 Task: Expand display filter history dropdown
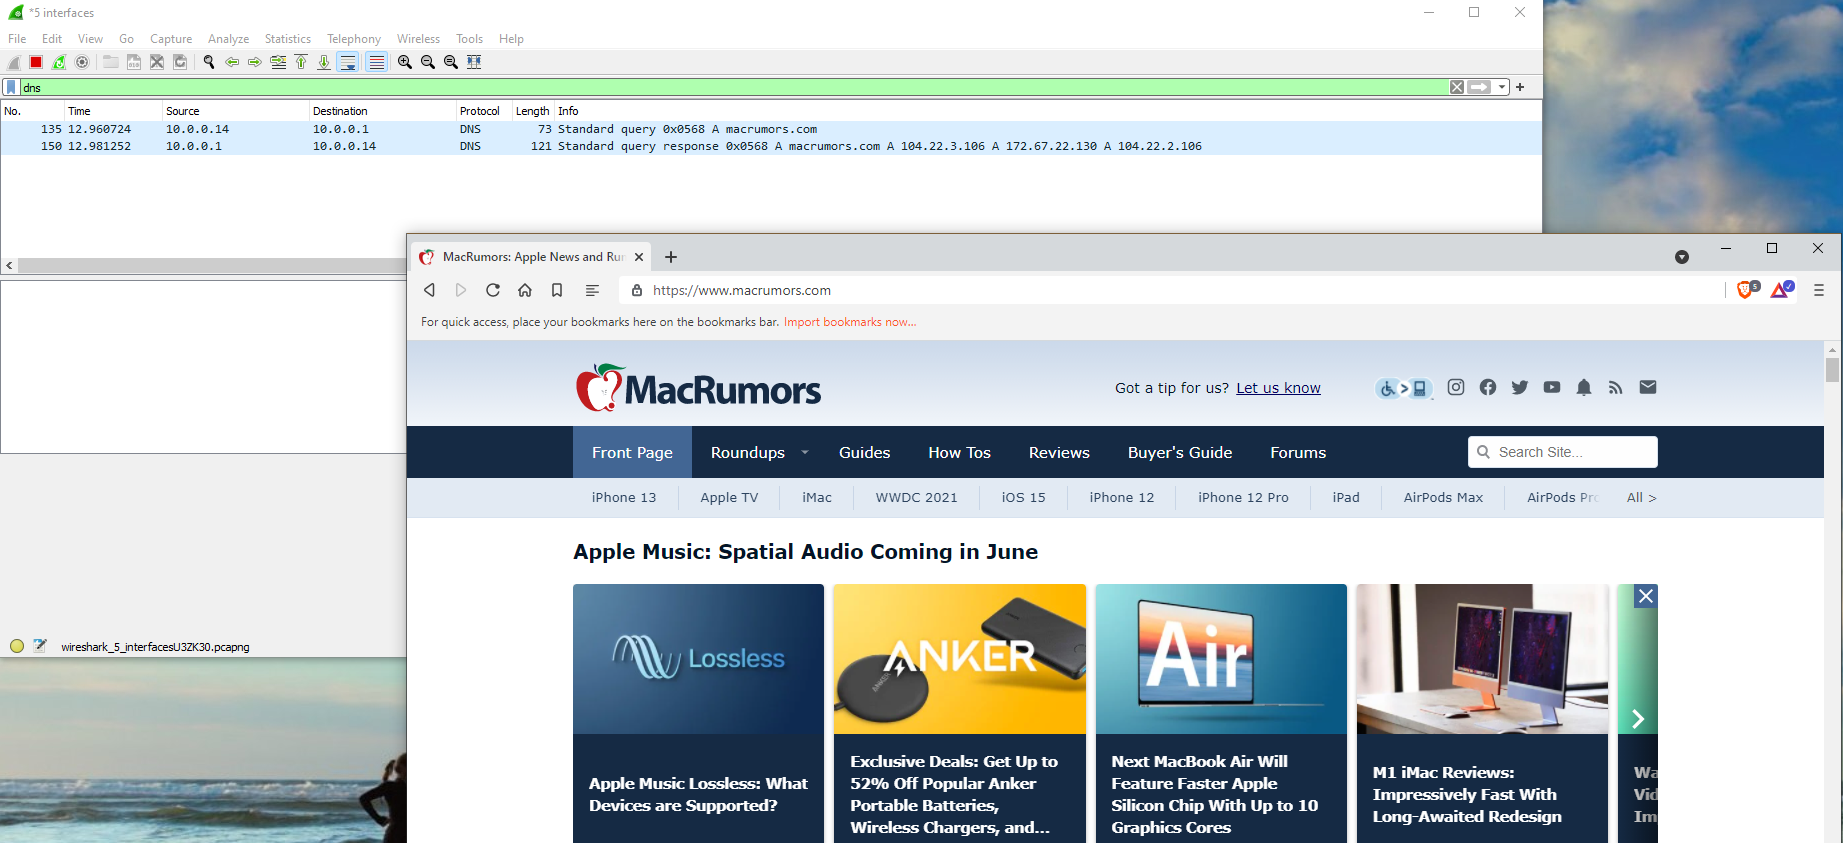point(1502,87)
